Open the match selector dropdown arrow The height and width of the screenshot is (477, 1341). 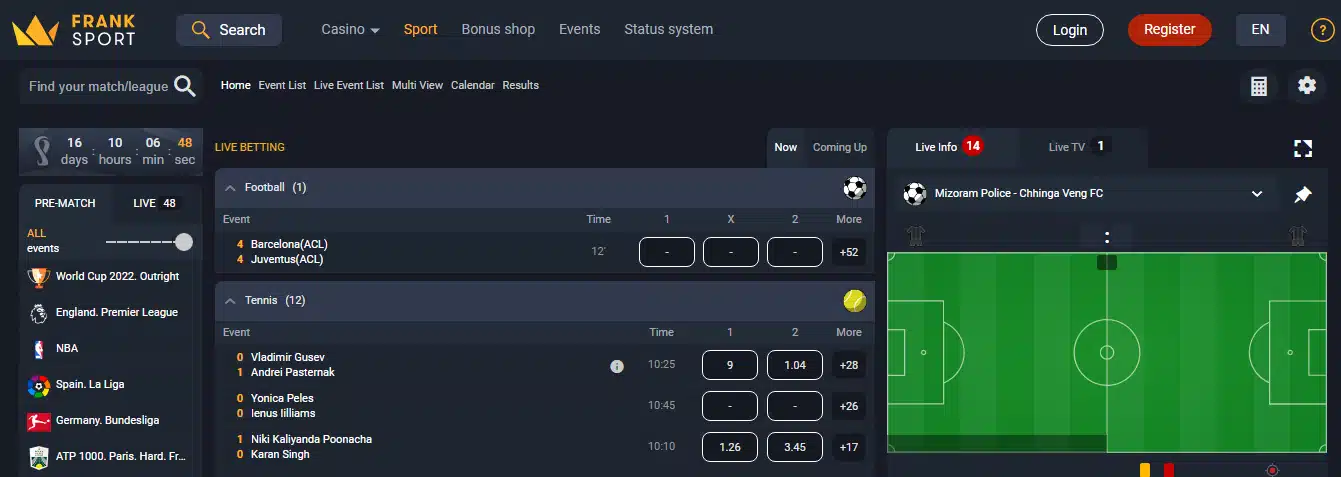pos(1257,194)
